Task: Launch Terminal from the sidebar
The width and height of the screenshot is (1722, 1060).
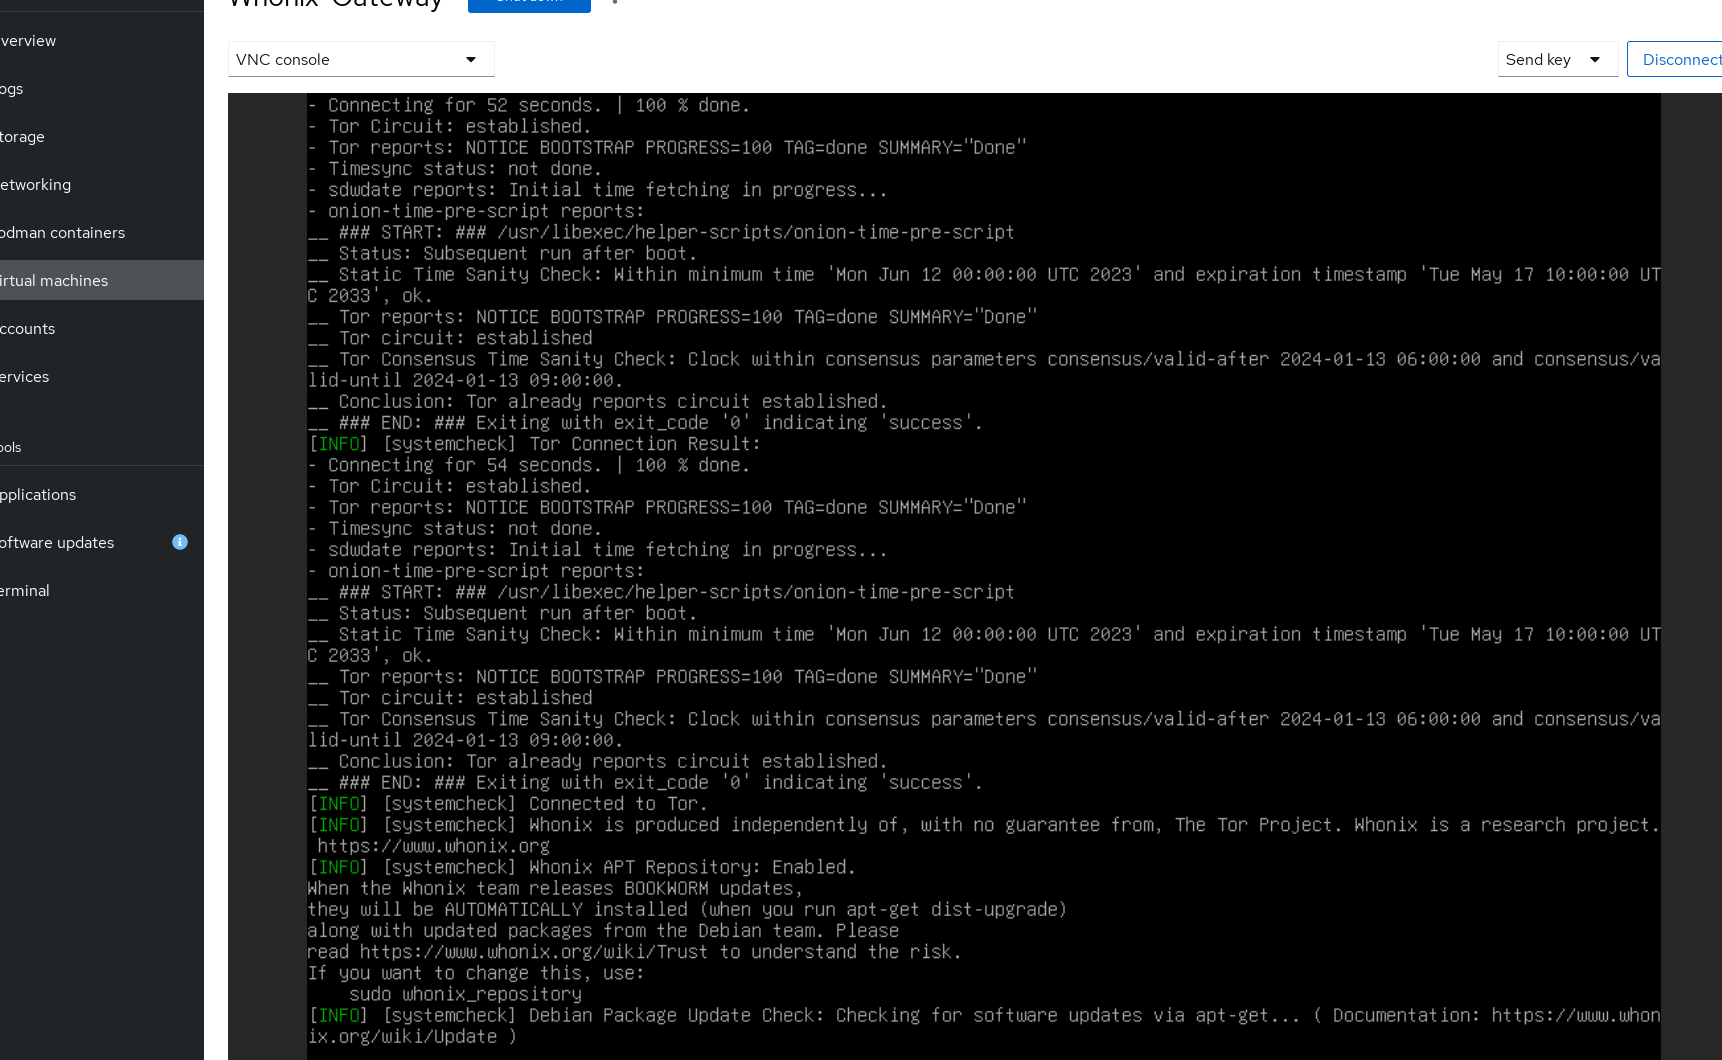Action: click(26, 591)
